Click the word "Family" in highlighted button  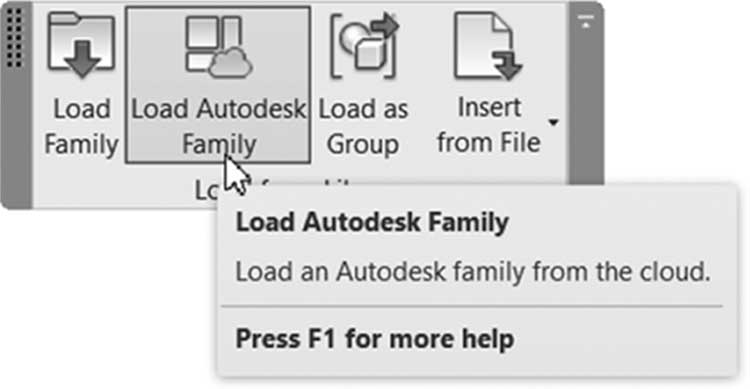tap(219, 144)
